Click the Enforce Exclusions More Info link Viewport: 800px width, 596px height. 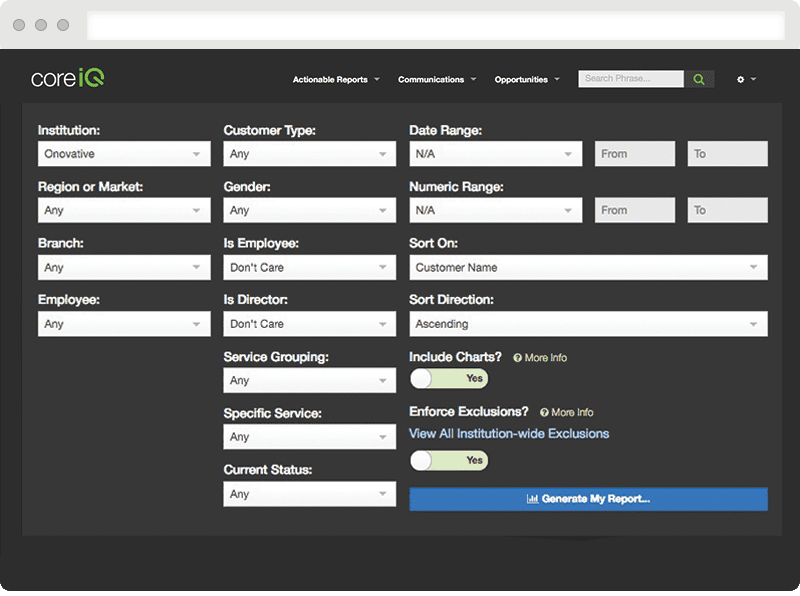(567, 412)
